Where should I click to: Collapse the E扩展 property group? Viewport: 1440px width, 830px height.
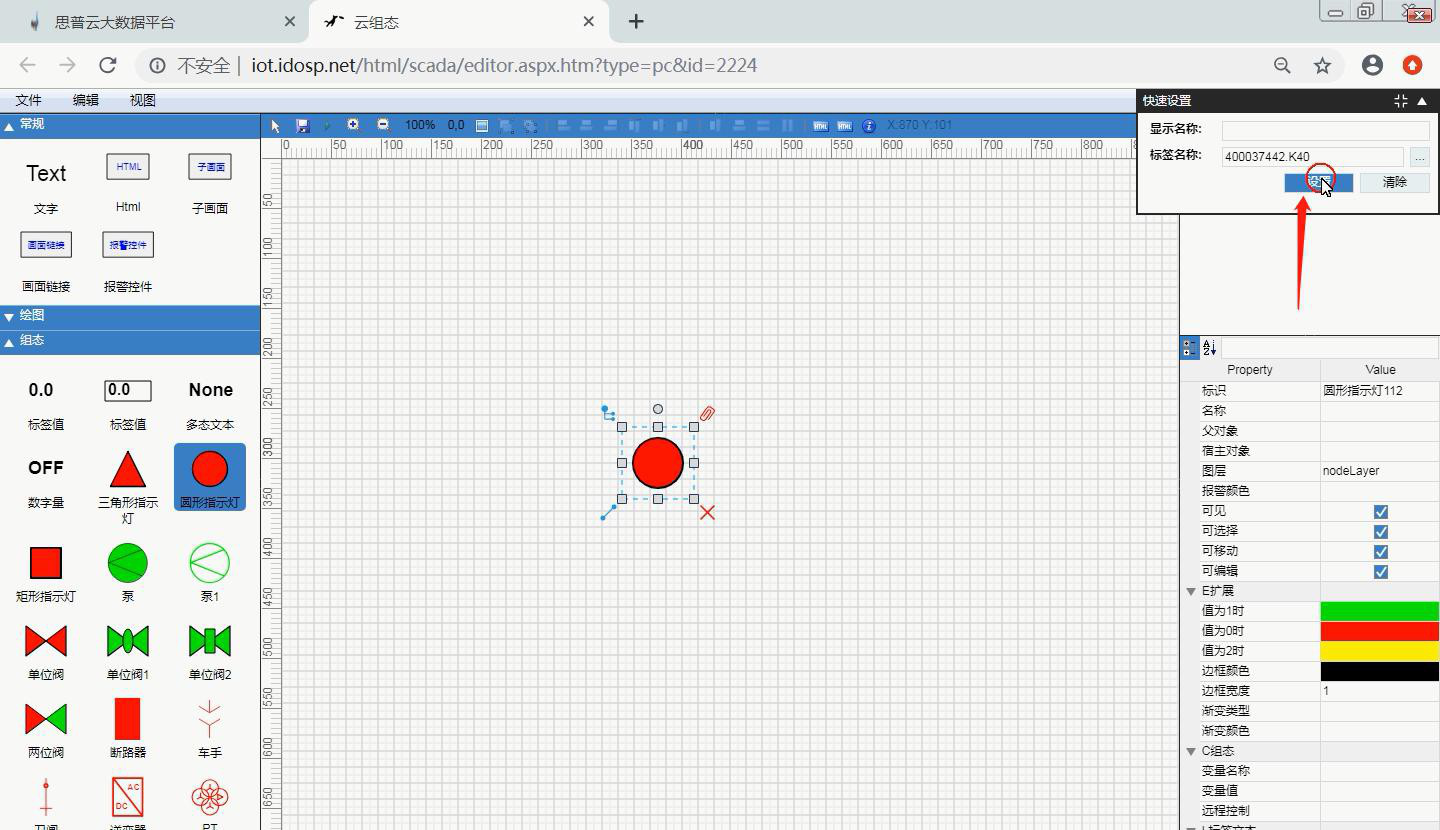[x=1191, y=591]
